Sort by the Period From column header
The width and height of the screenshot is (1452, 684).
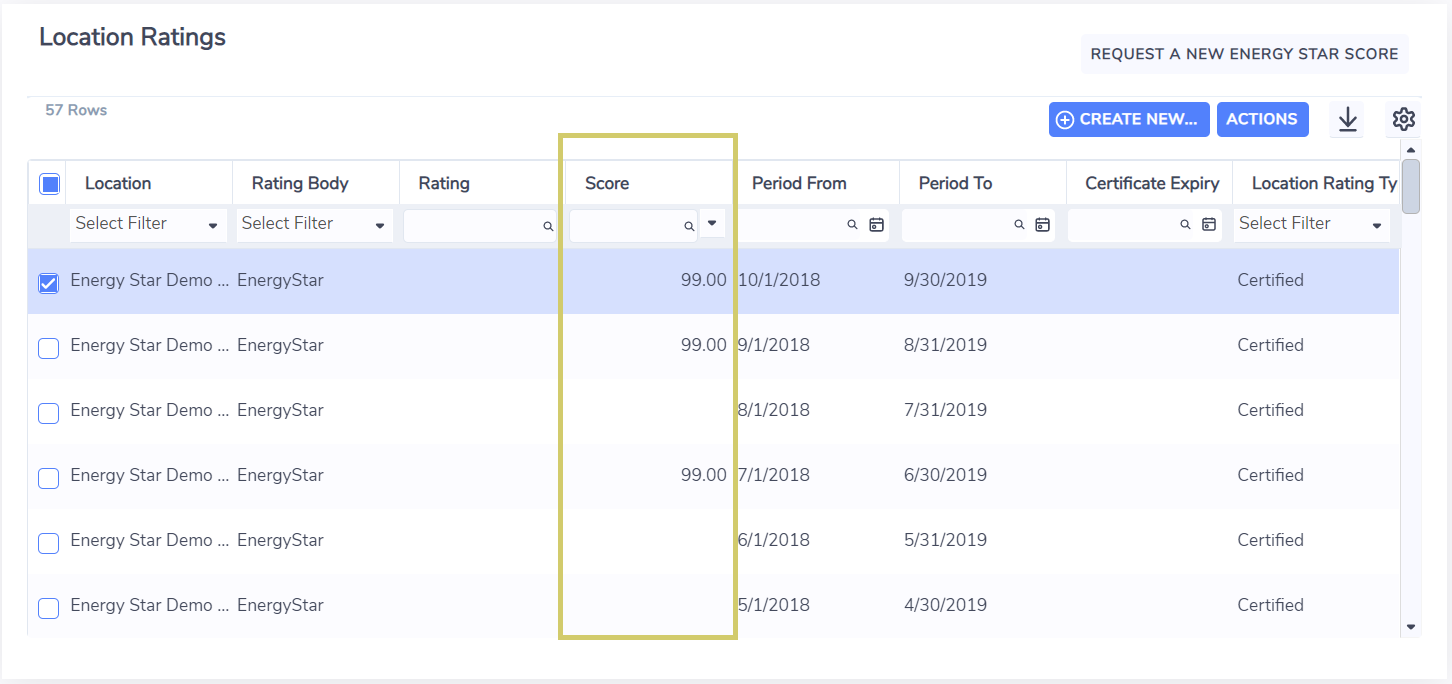(799, 183)
